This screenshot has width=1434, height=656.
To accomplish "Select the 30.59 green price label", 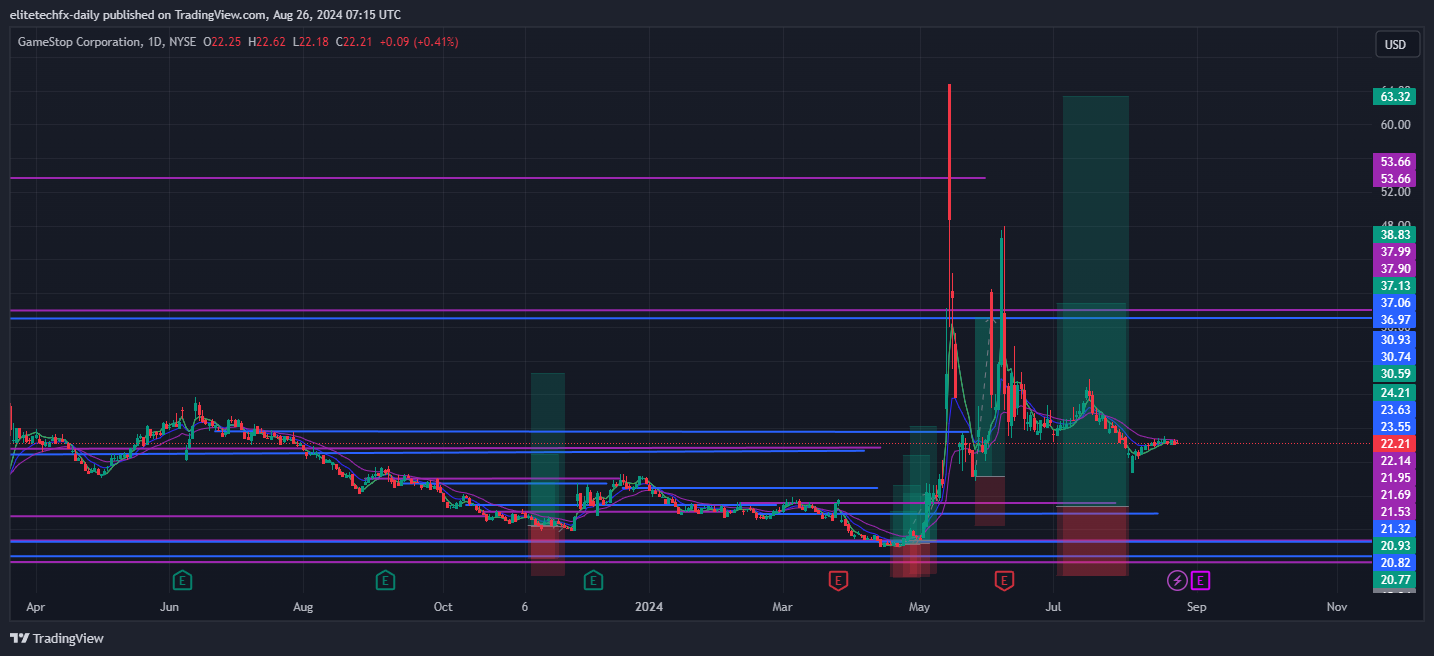I will click(1394, 374).
